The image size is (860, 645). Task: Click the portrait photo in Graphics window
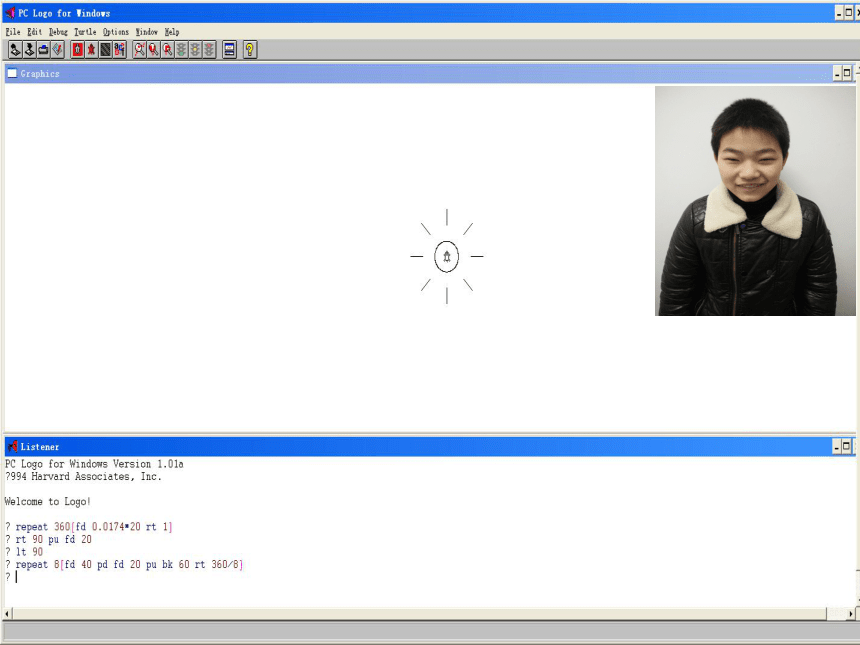(x=755, y=201)
